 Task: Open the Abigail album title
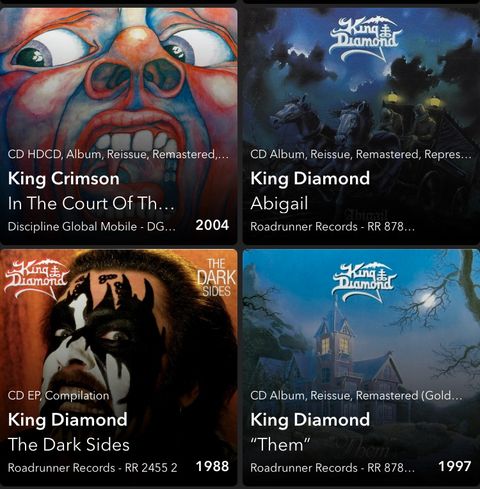pyautogui.click(x=279, y=204)
